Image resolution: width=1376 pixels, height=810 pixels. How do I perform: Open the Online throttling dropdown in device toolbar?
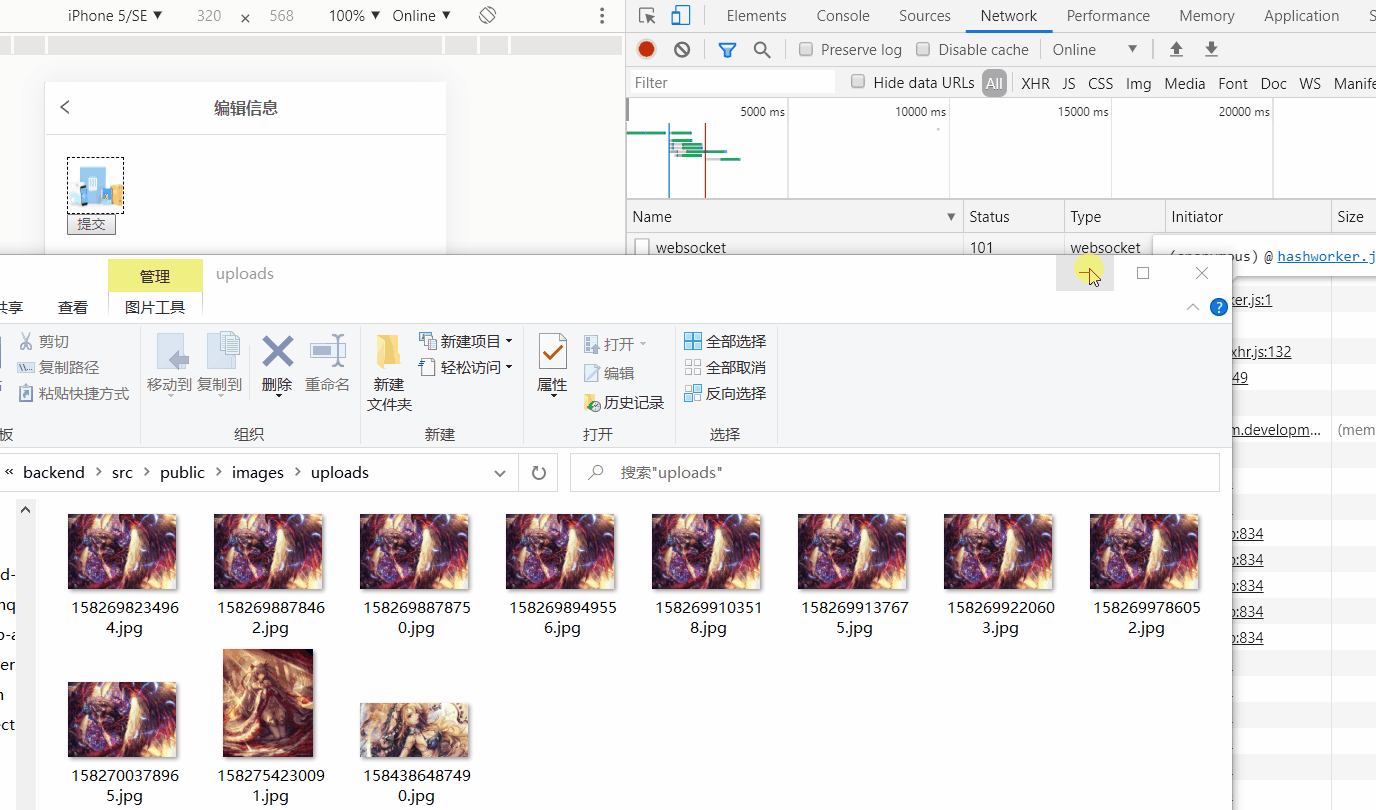421,16
